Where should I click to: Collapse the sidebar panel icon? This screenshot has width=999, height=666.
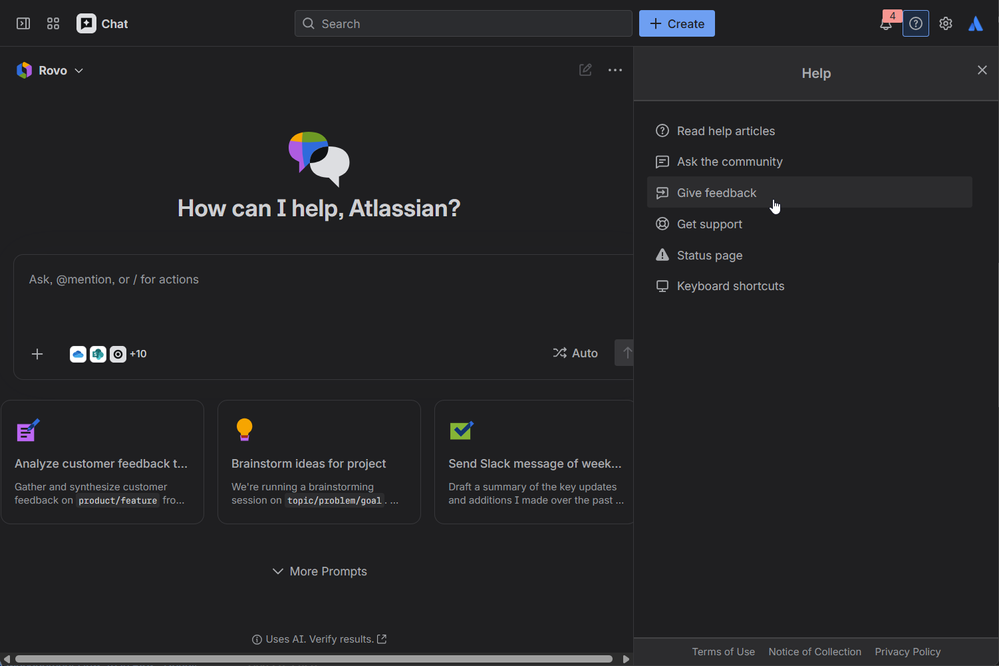tap(23, 24)
